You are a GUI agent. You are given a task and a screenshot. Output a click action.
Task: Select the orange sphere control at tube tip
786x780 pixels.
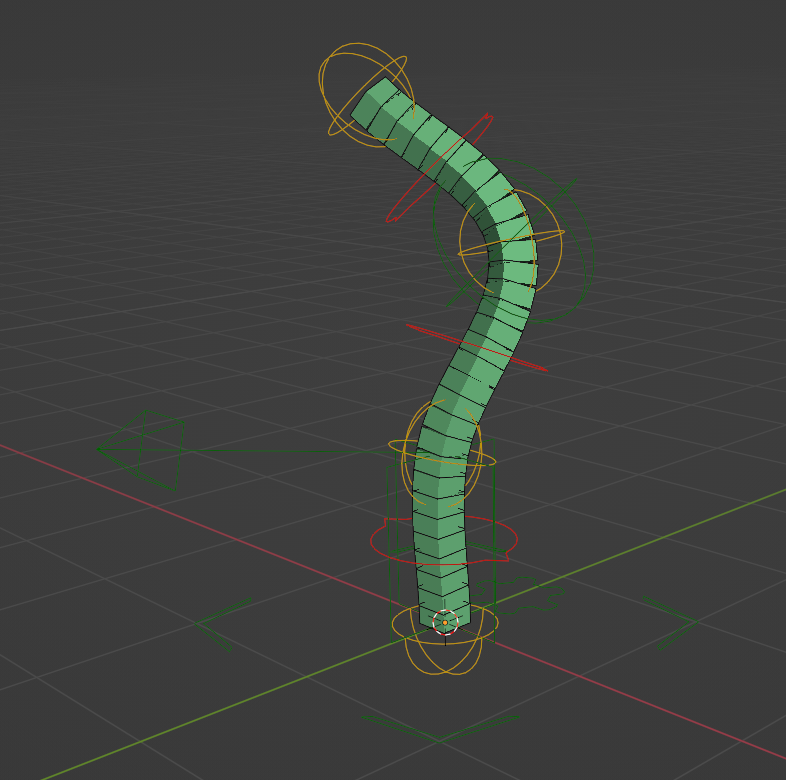[366, 95]
